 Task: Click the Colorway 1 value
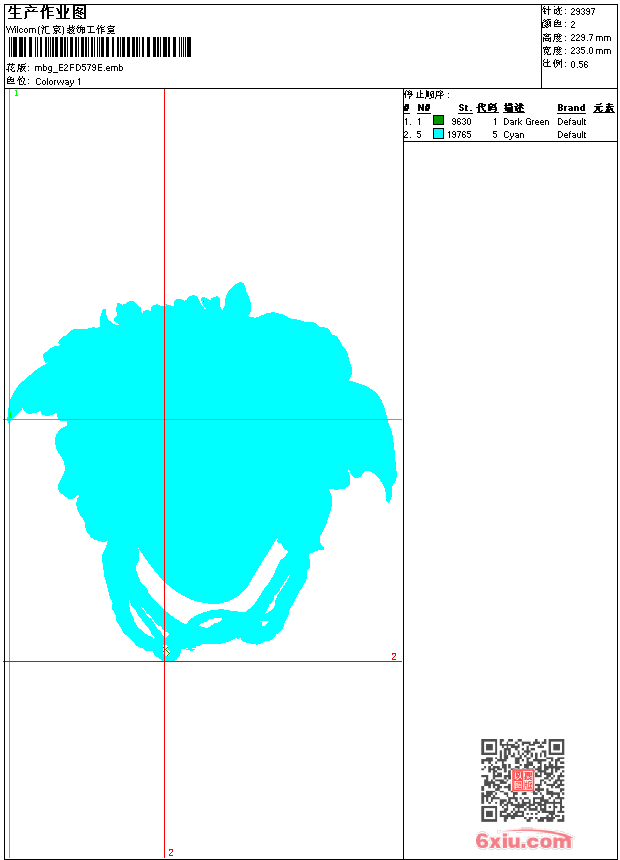pyautogui.click(x=58, y=82)
